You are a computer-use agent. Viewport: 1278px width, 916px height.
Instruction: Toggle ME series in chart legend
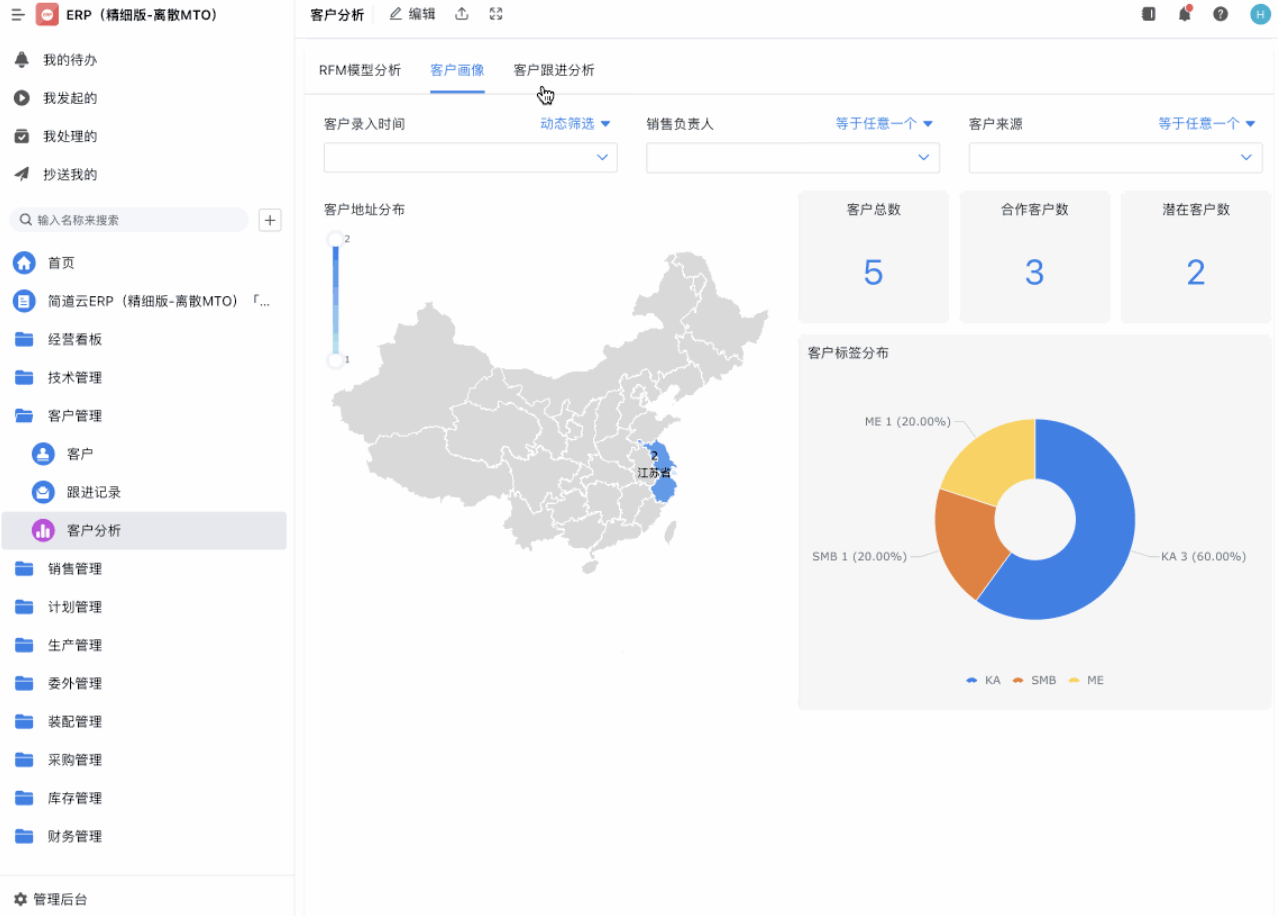click(x=1086, y=680)
